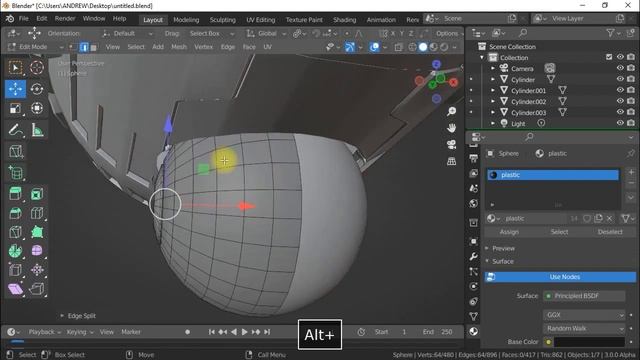Image resolution: width=640 pixels, height=360 pixels.
Task: Open the Render menu
Action: pyautogui.click(x=65, y=19)
